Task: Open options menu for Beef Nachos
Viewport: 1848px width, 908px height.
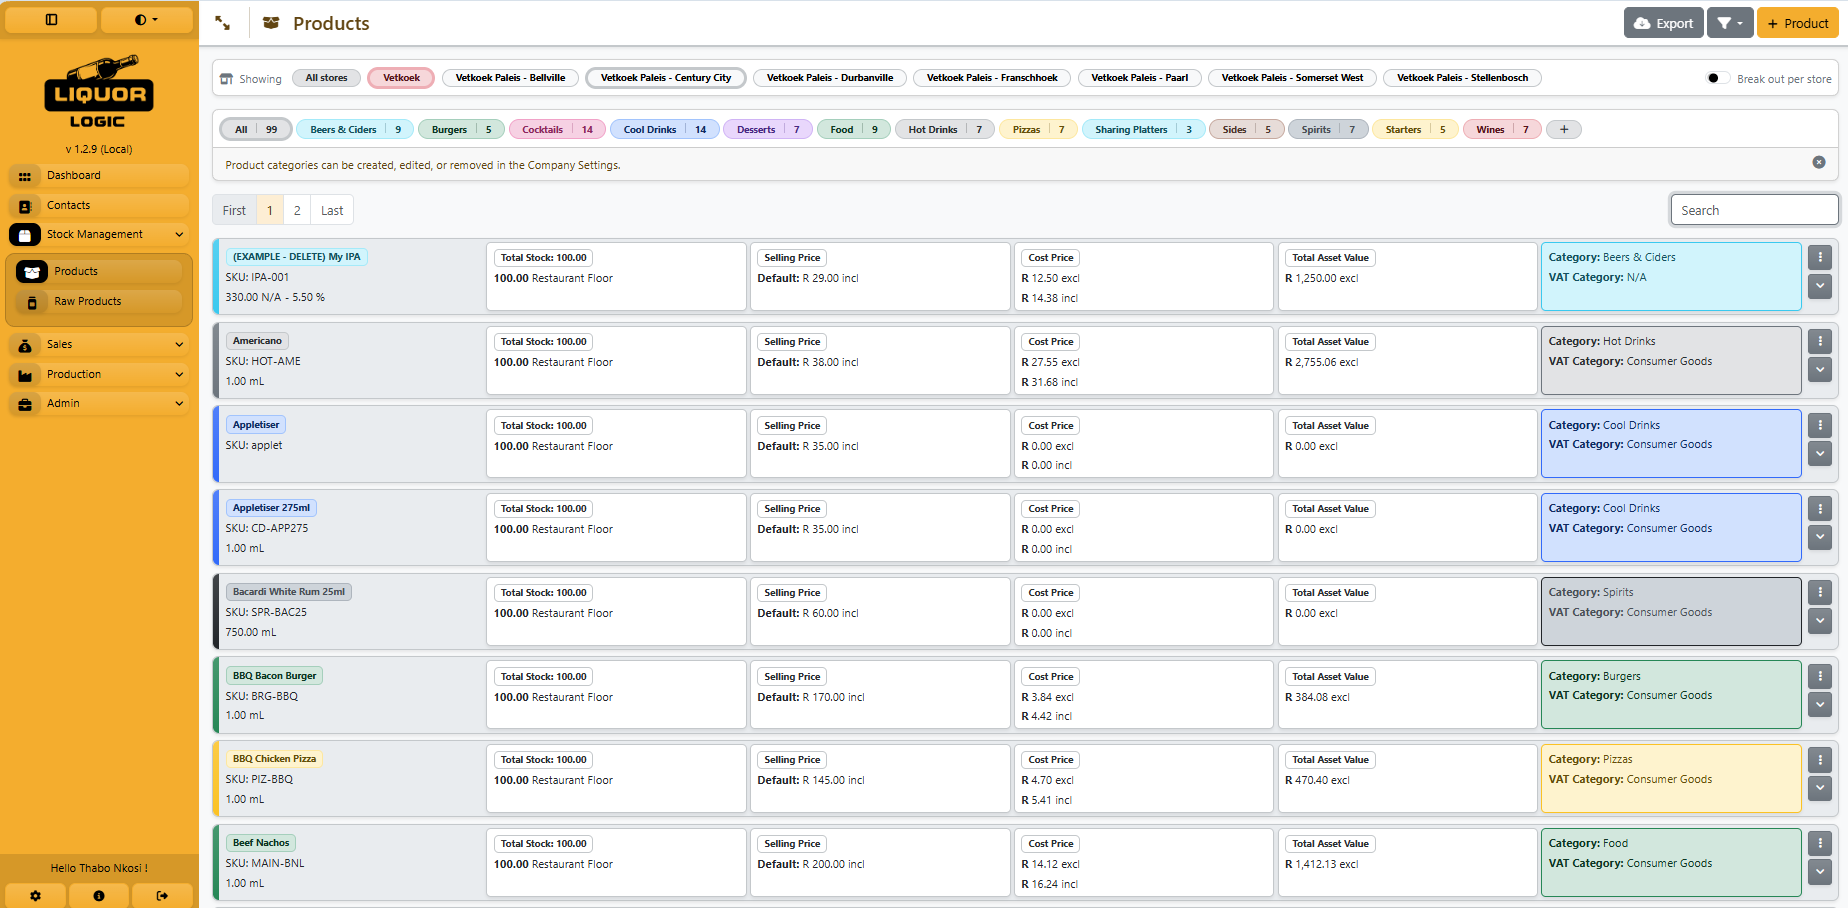Action: click(1820, 843)
